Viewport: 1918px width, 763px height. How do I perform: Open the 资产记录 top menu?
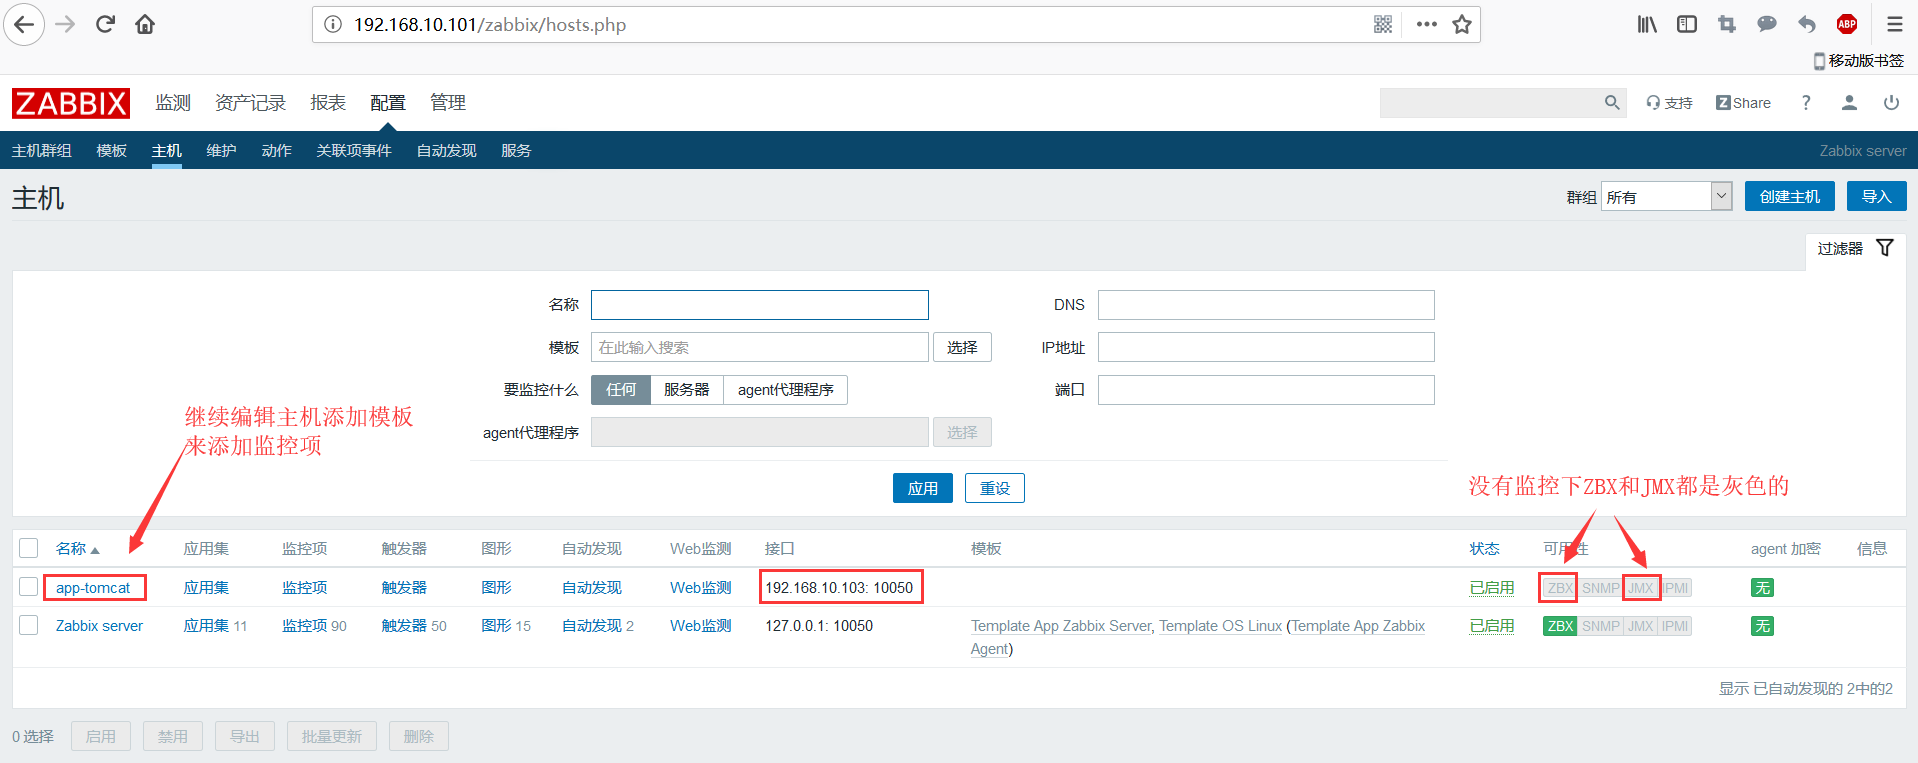click(x=250, y=103)
